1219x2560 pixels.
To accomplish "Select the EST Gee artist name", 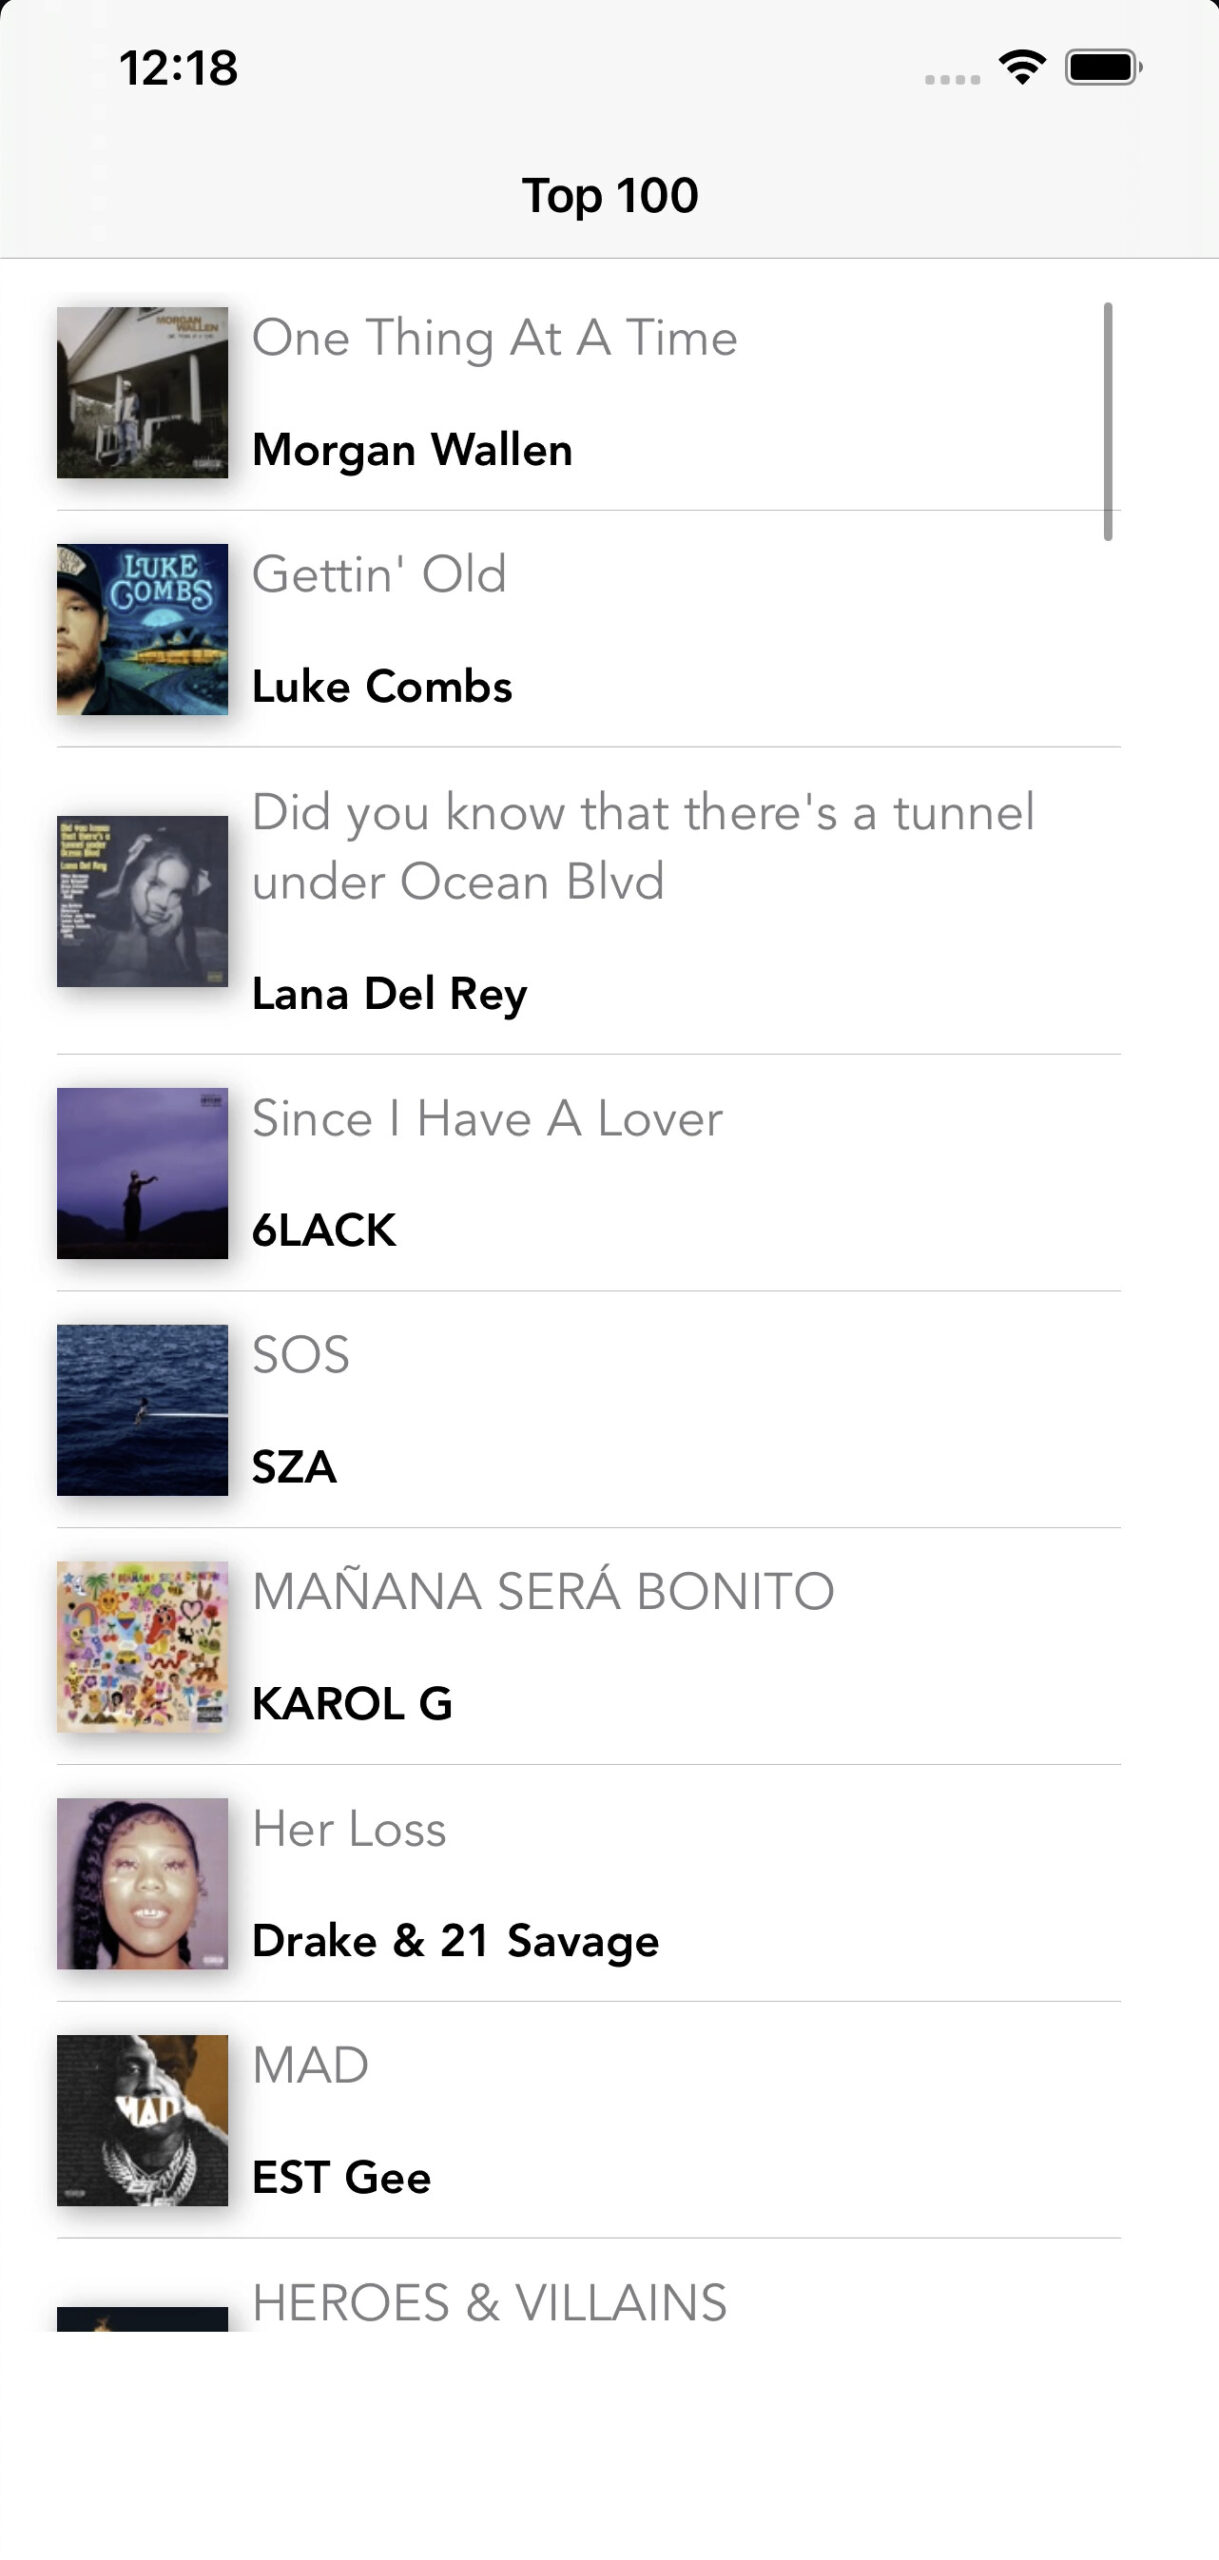I will coord(341,2177).
